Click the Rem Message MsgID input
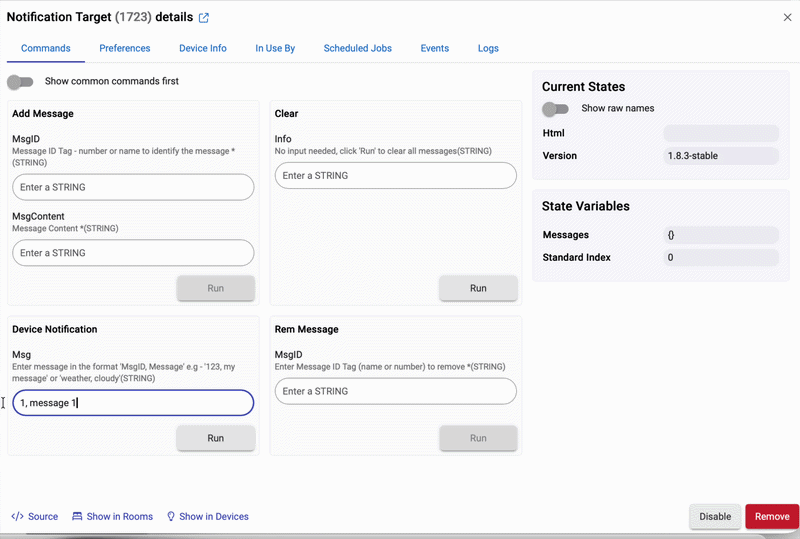This screenshot has height=539, width=800. pyautogui.click(x=395, y=391)
